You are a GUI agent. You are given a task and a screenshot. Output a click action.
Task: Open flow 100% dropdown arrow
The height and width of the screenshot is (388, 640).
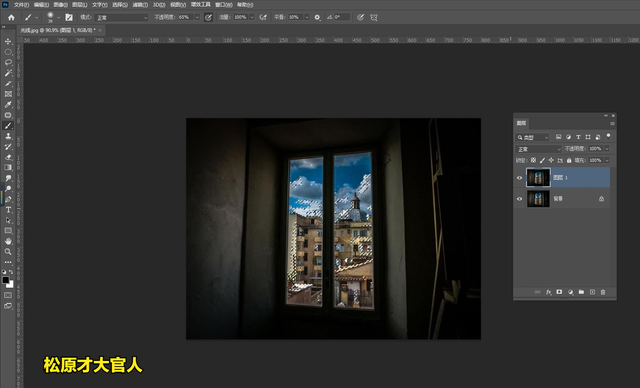(x=252, y=18)
